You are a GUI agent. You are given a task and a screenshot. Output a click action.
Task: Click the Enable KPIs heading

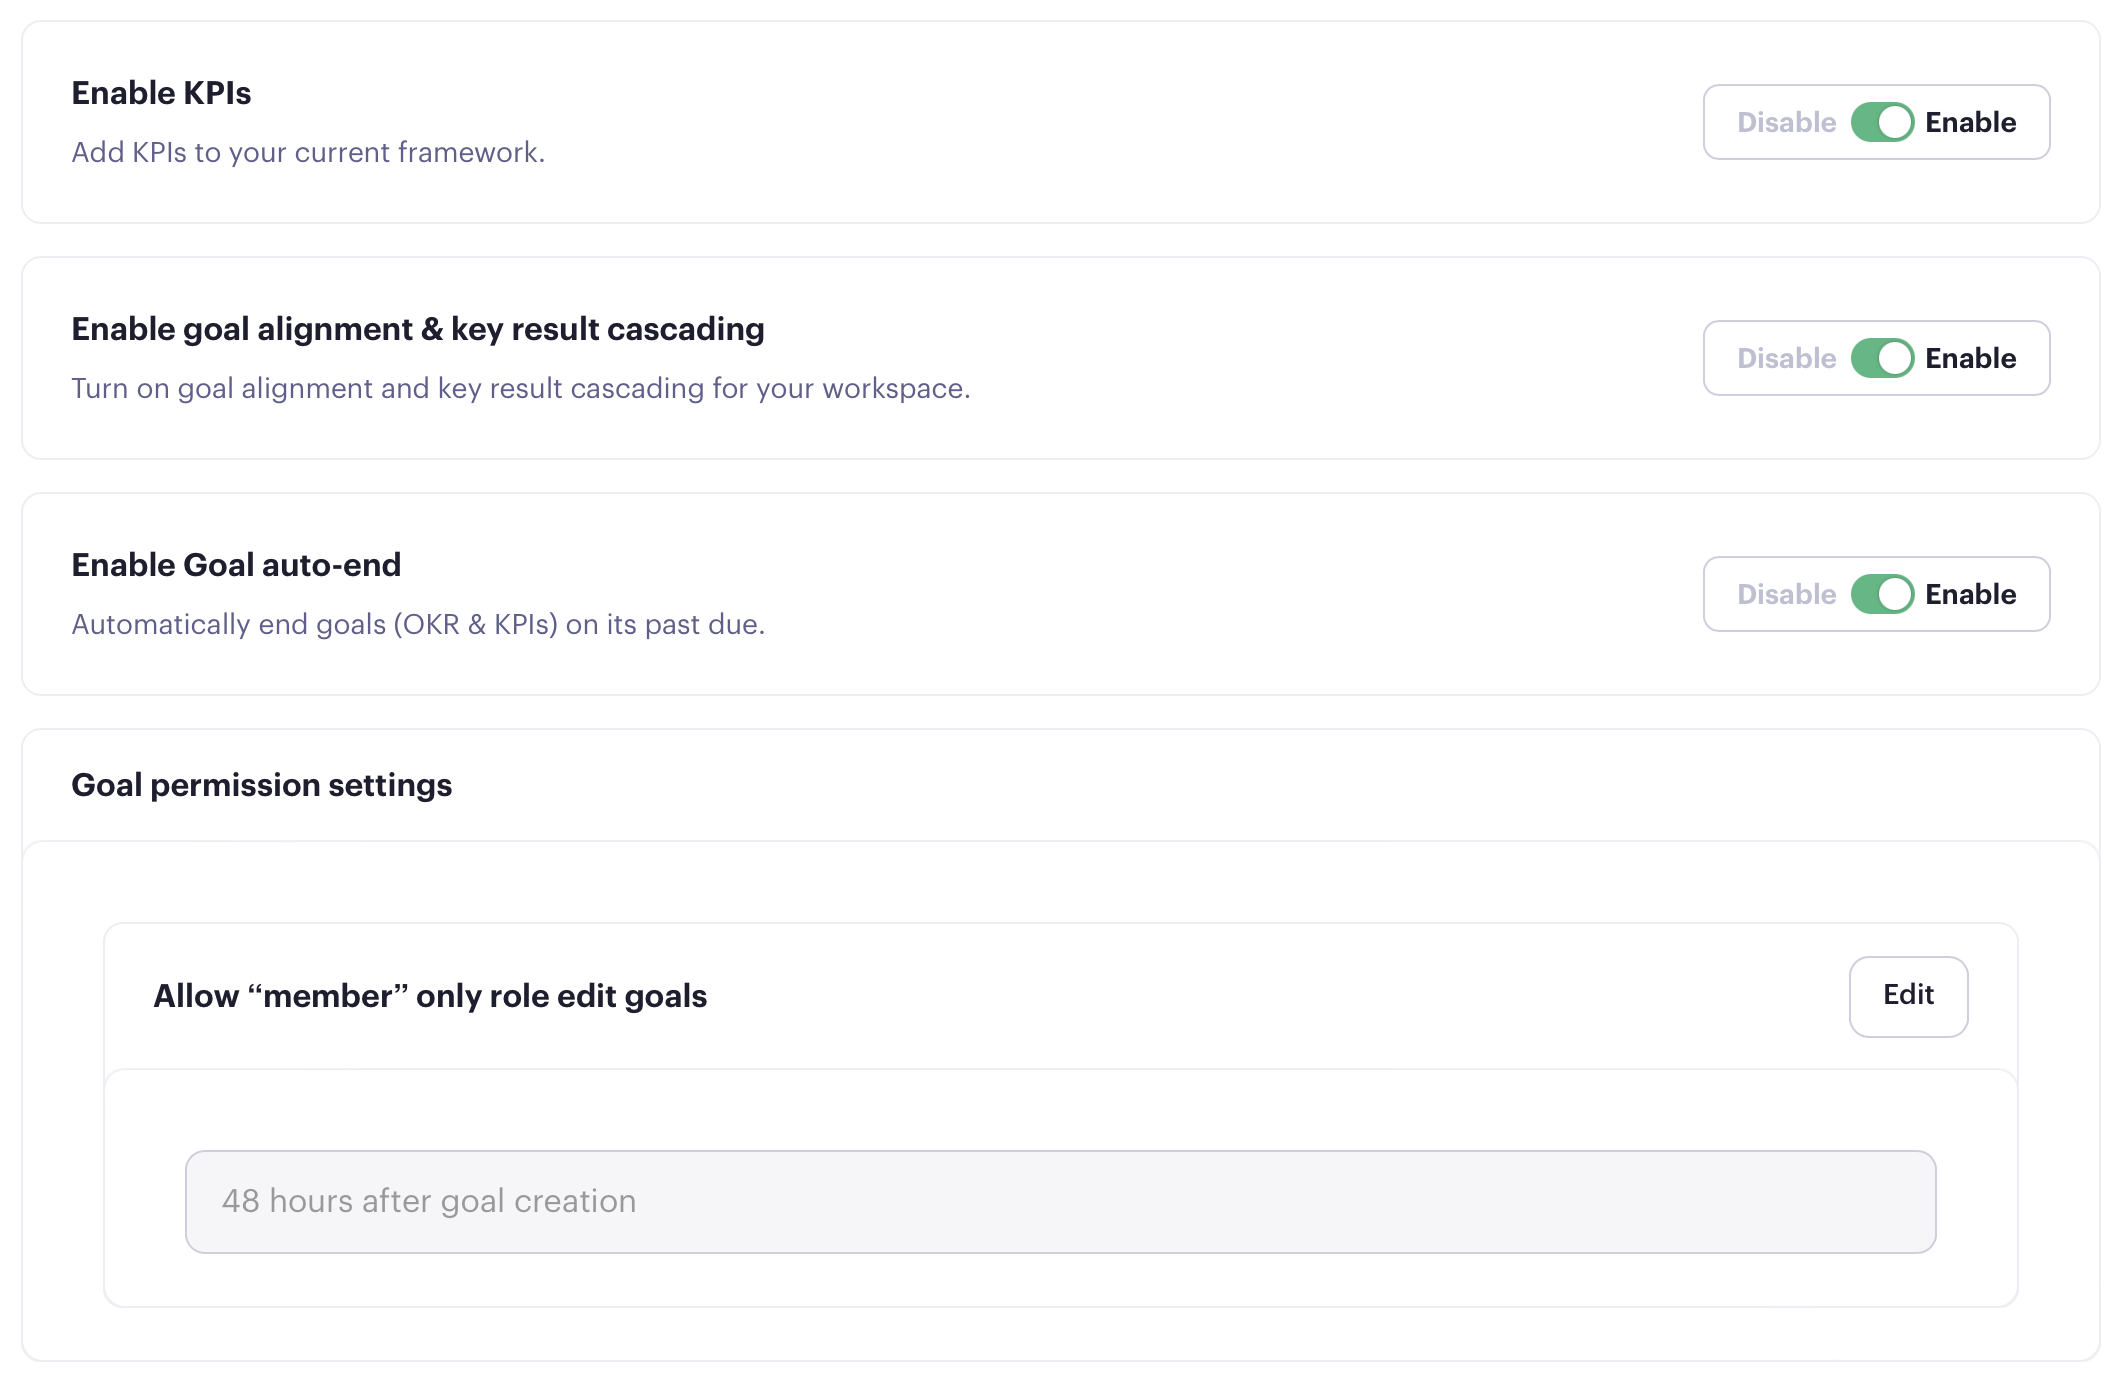coord(161,93)
